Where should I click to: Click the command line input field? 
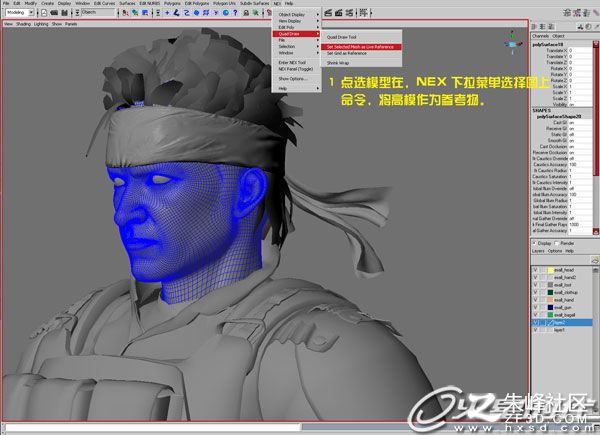click(153, 427)
